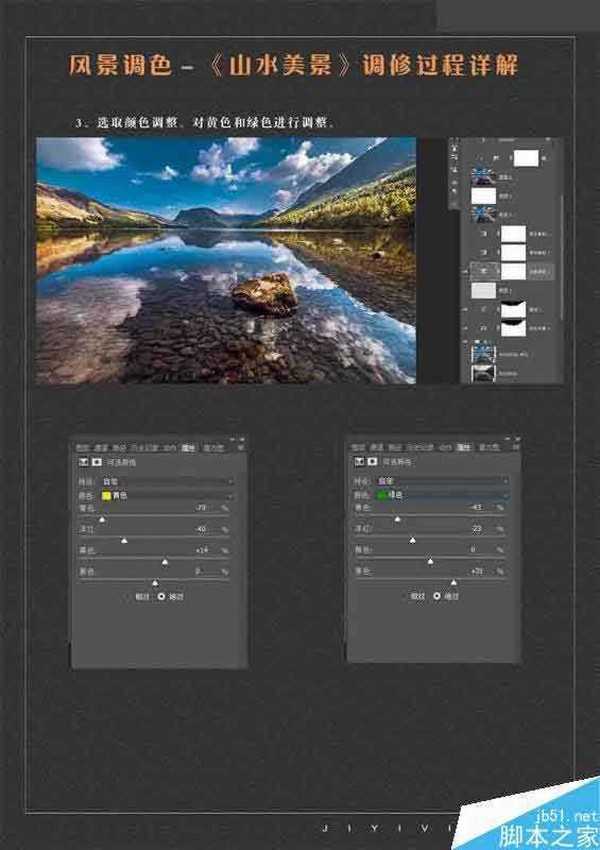Screen dimensions: 600x850
Task: Click the lake landscape photo on canvas
Action: click(x=226, y=260)
